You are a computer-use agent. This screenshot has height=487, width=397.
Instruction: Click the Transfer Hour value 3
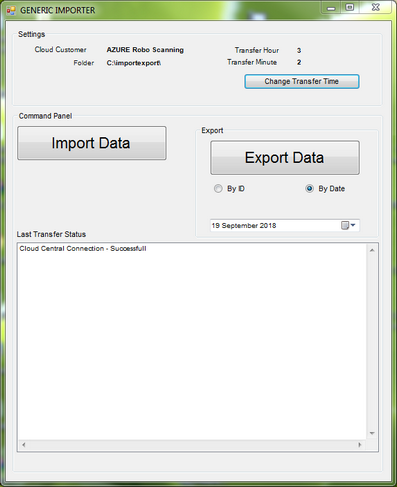pyautogui.click(x=299, y=50)
